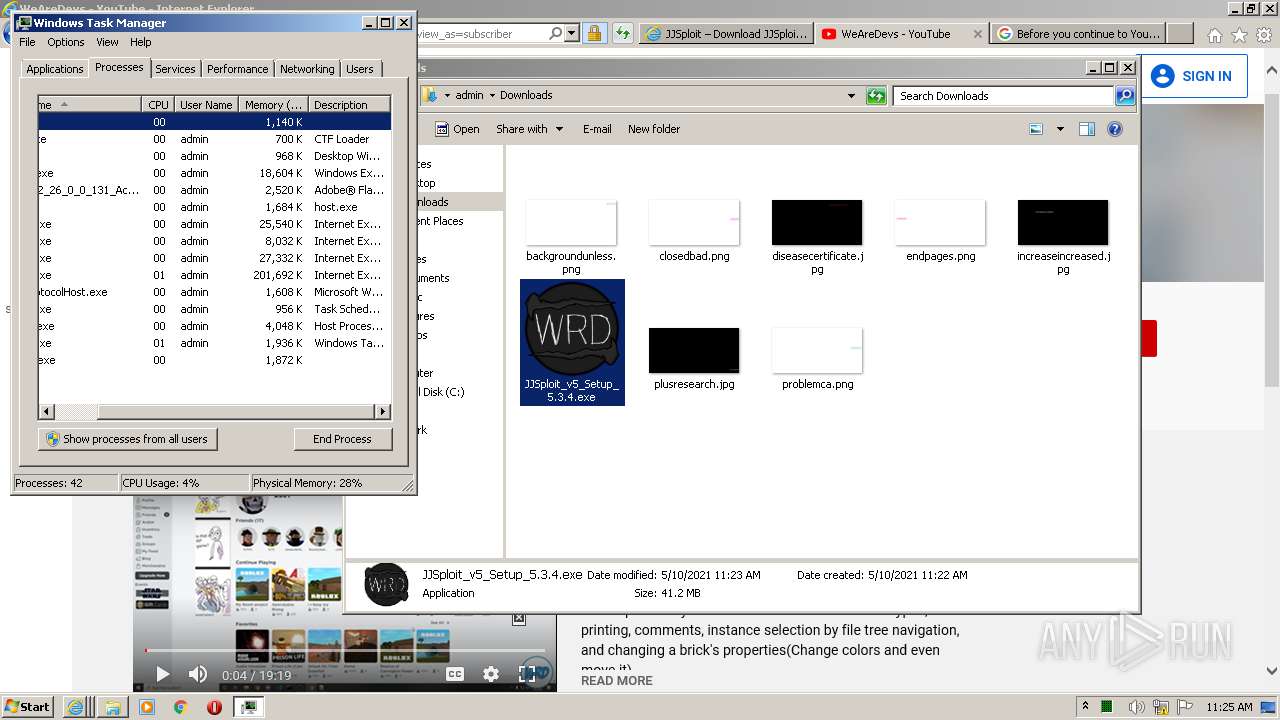Open the Windows Start menu
The width and height of the screenshot is (1280, 720).
pos(28,707)
